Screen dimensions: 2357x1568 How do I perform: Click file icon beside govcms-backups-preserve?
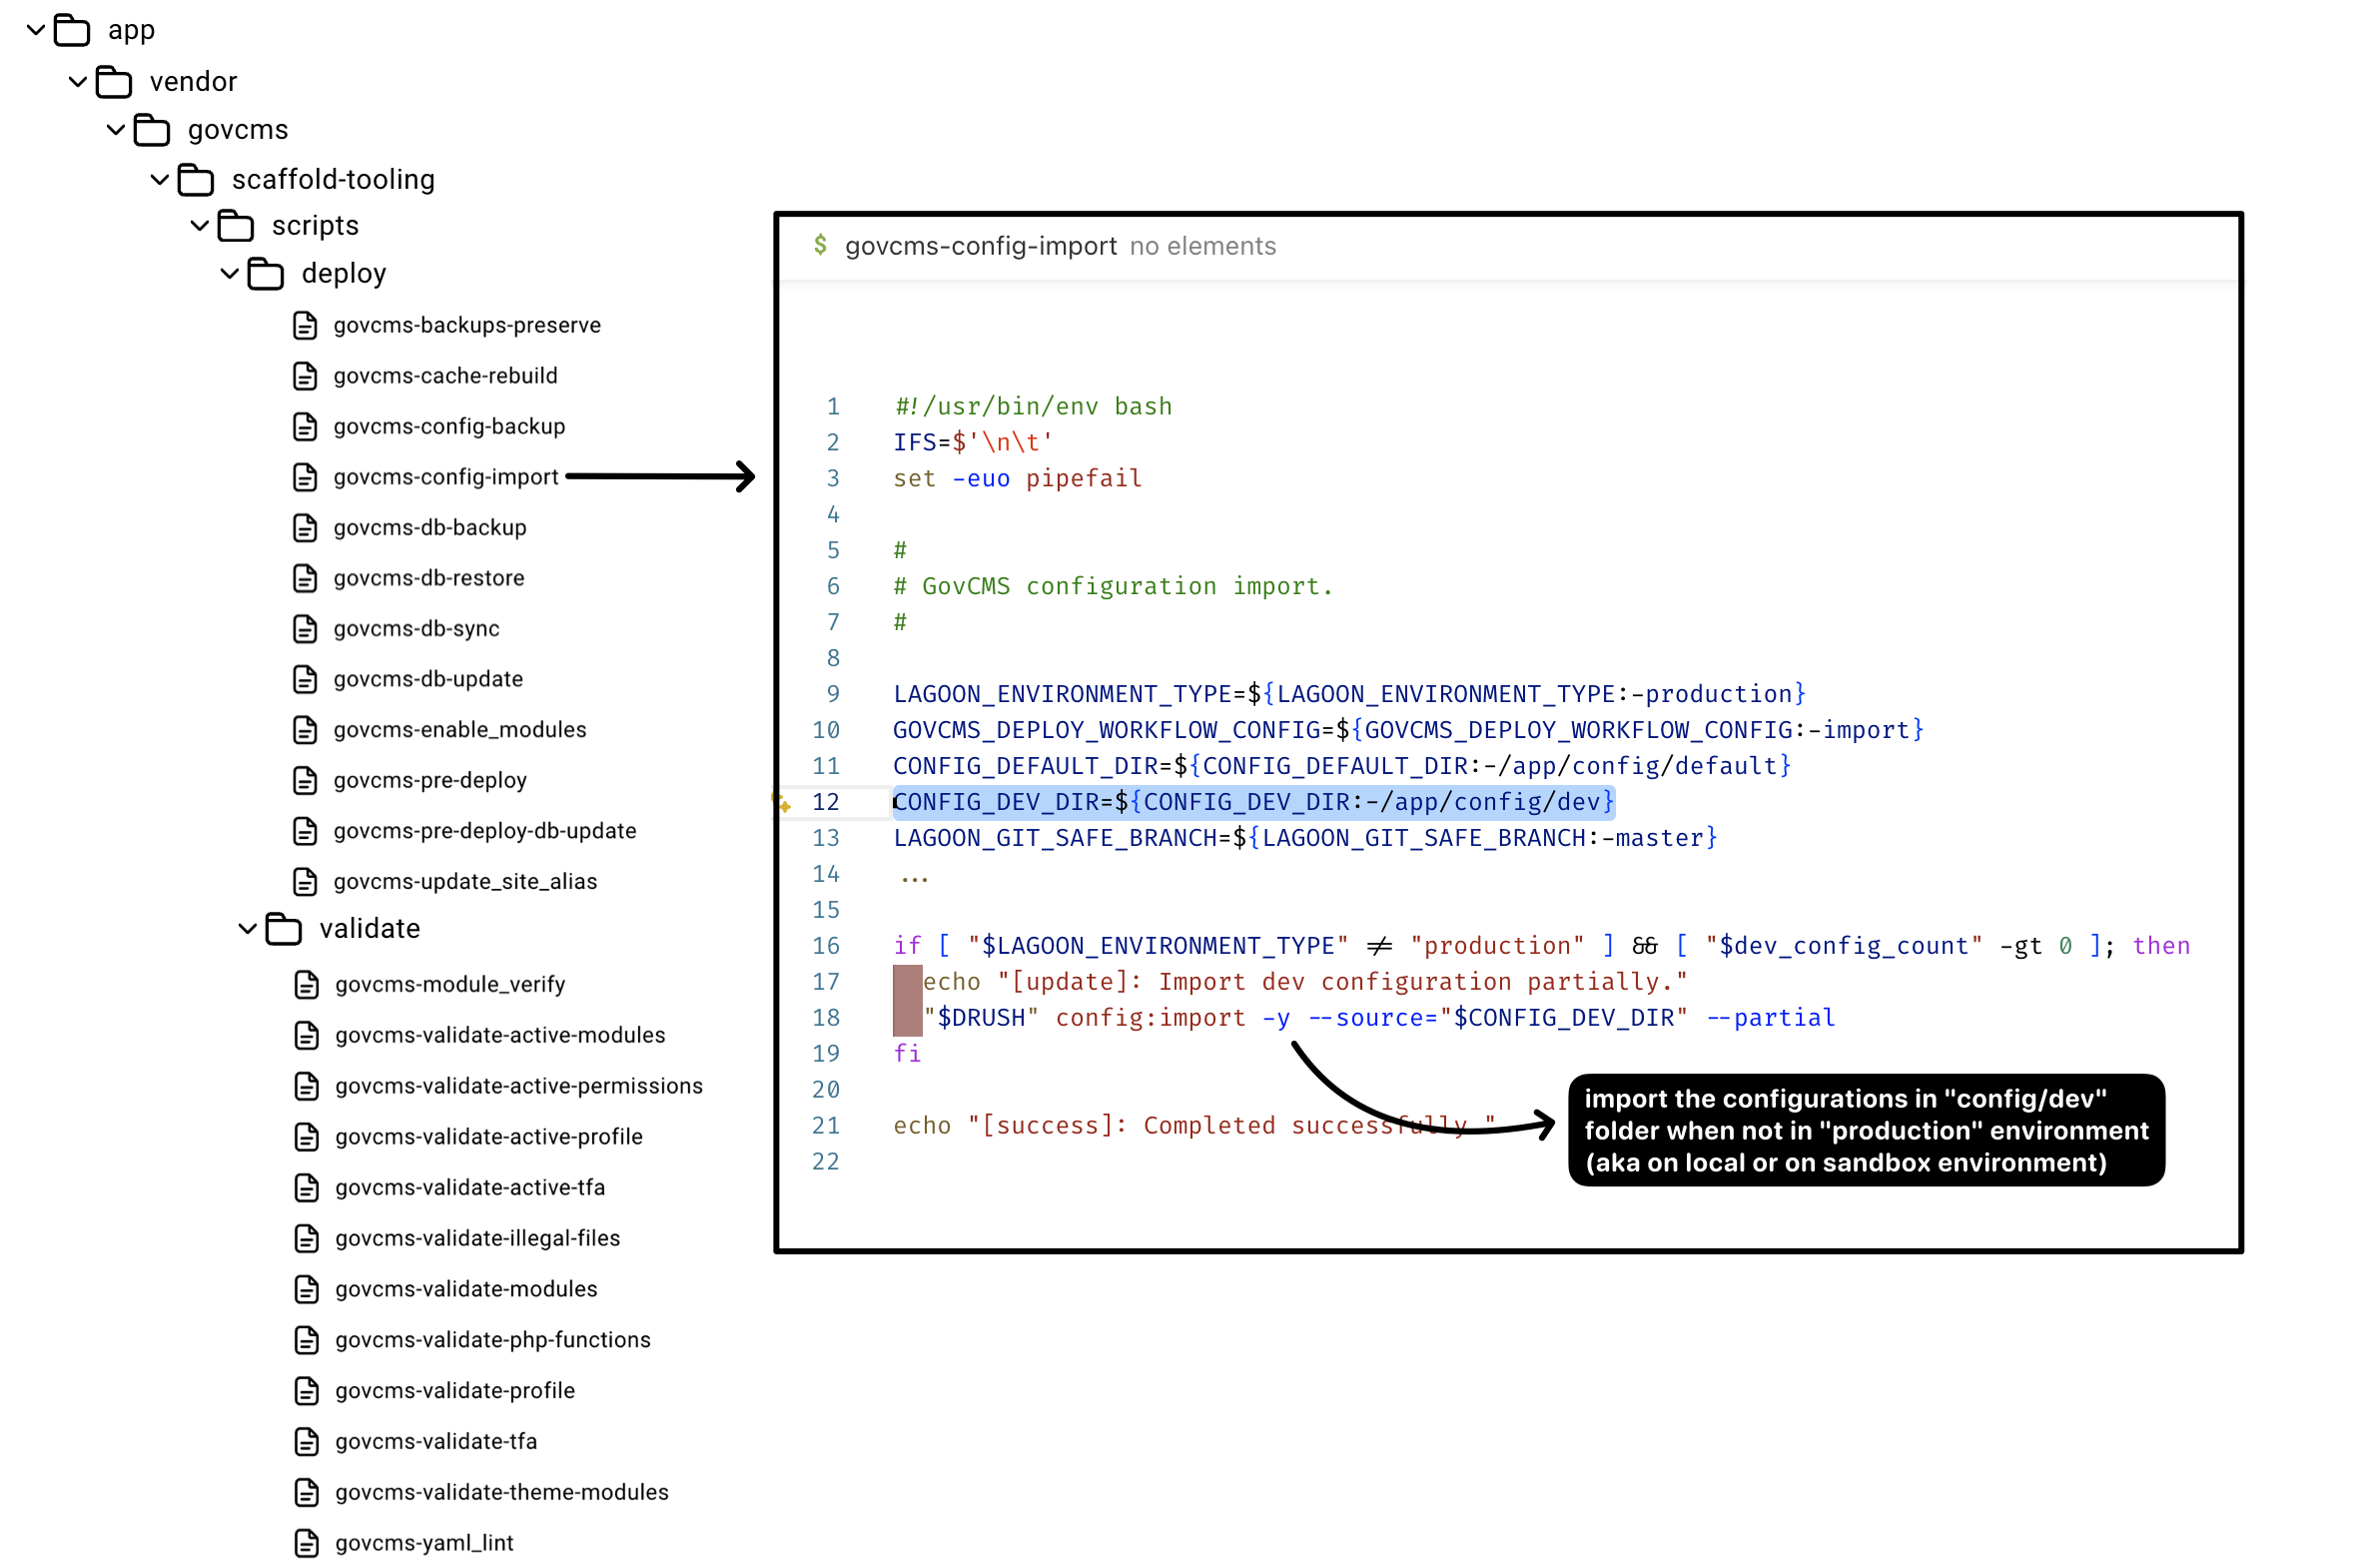tap(305, 326)
